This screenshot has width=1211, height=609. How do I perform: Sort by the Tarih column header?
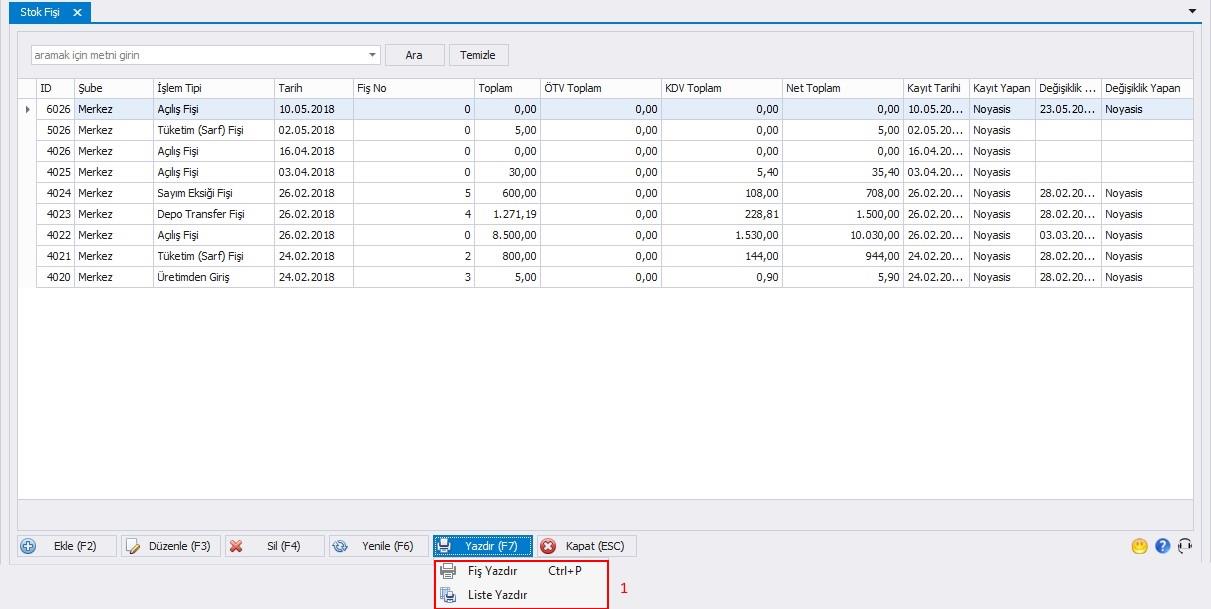point(314,88)
